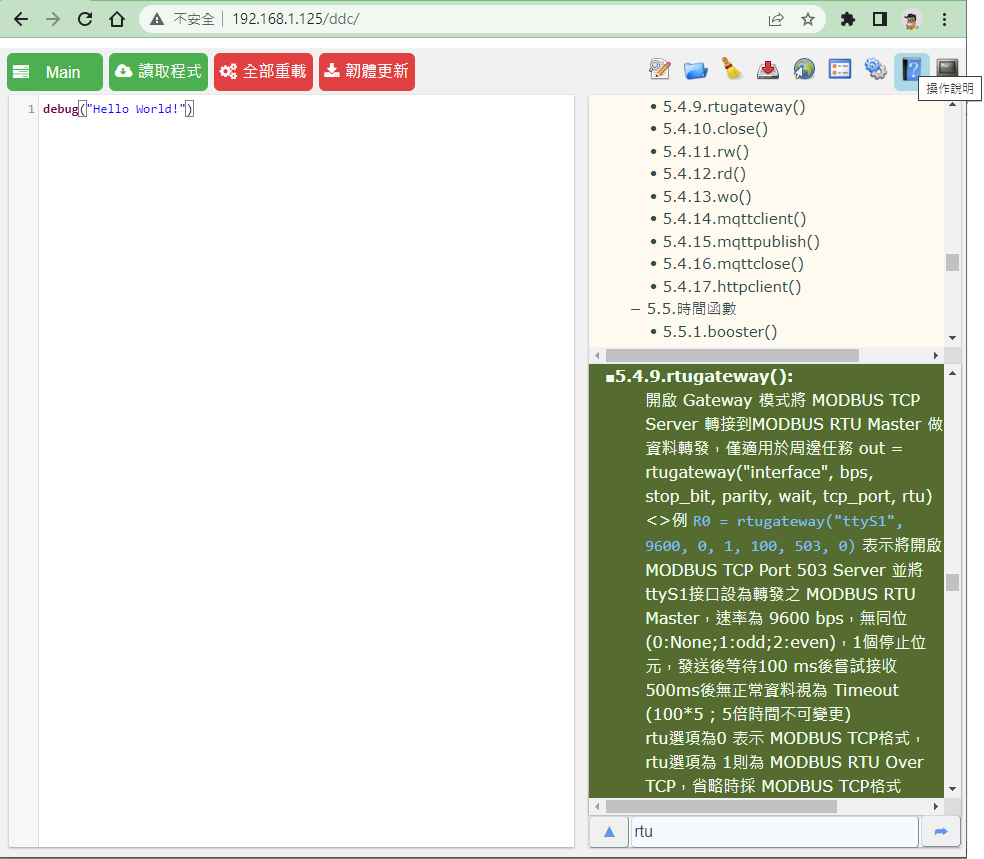Click index pane horizontal scroll left arrow
The height and width of the screenshot is (859, 984).
[597, 355]
